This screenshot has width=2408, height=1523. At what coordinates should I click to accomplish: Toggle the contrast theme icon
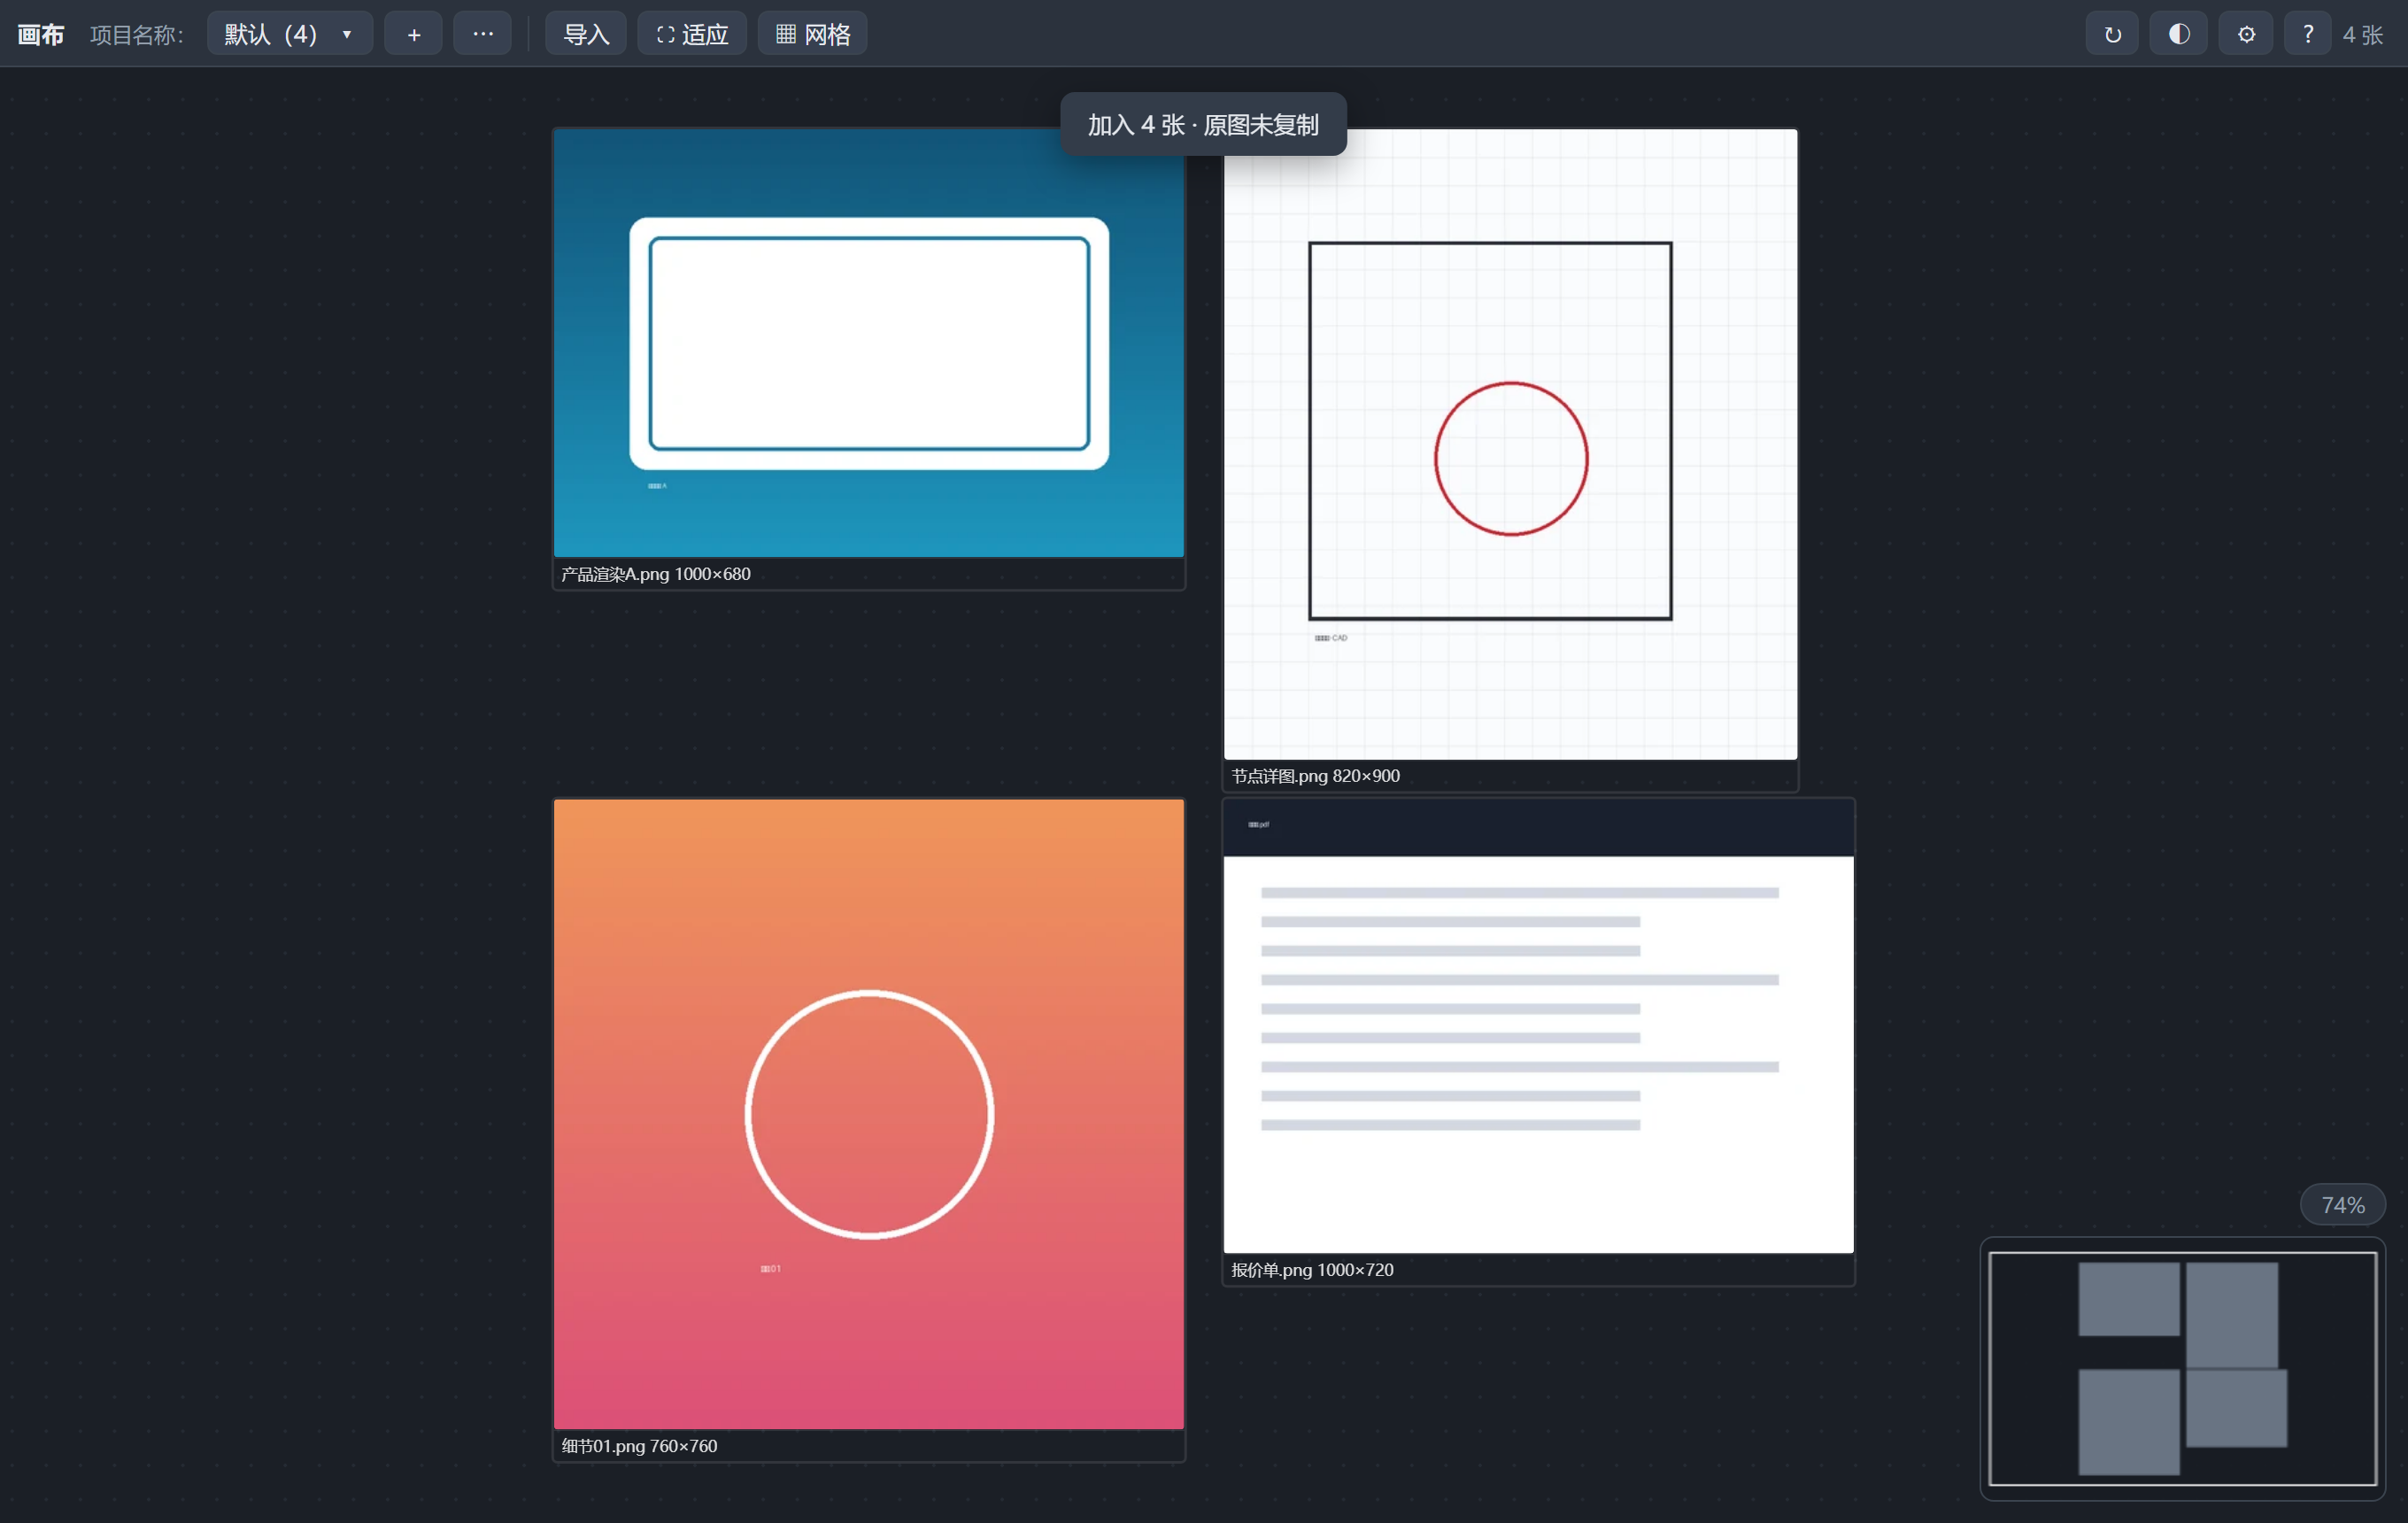point(2179,34)
